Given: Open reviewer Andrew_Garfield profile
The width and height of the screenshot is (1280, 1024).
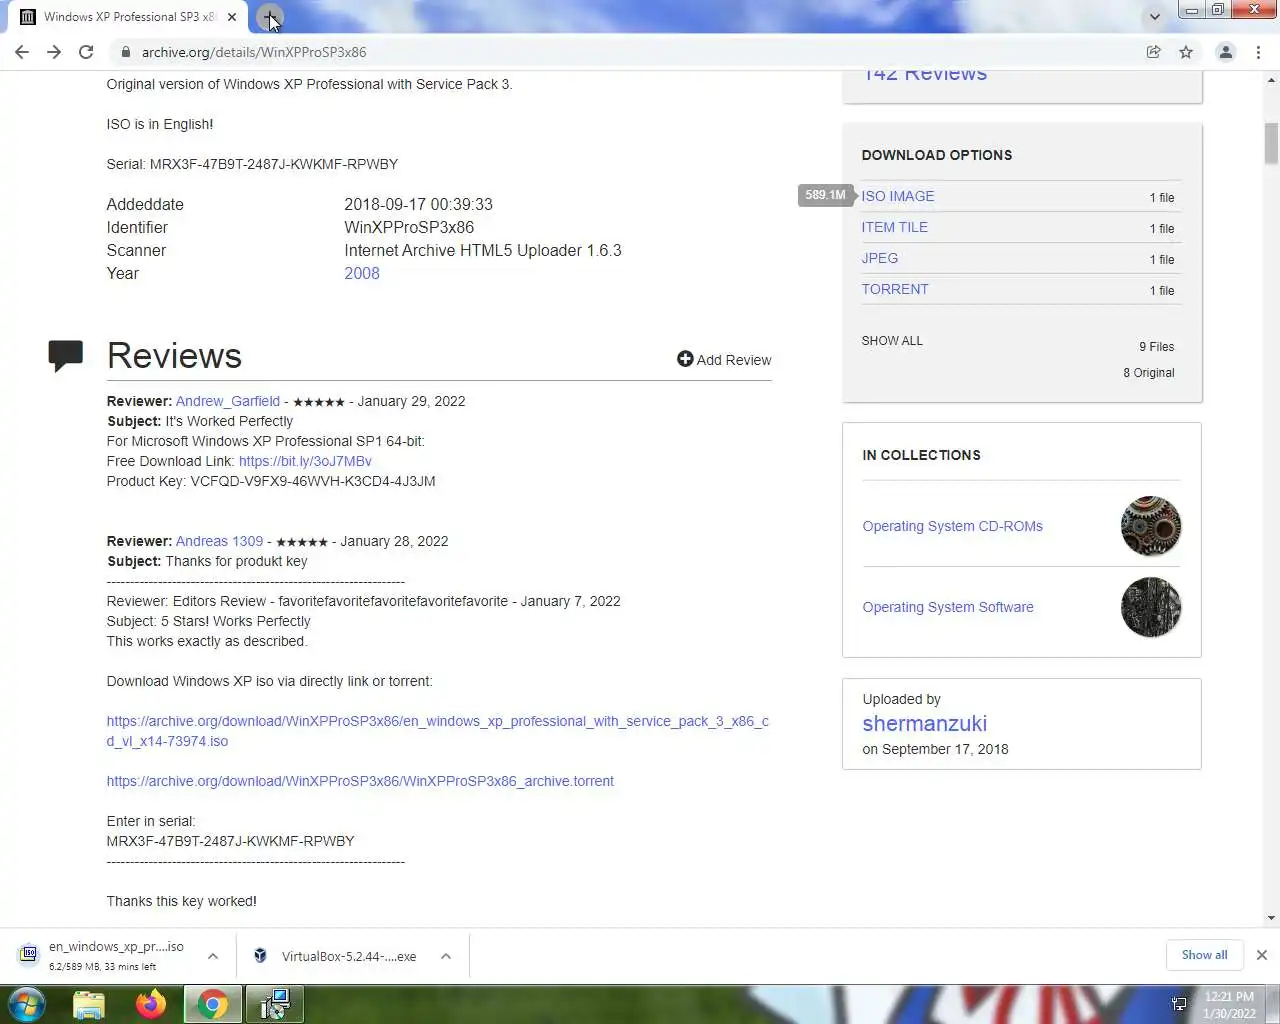Looking at the screenshot, I should (228, 401).
